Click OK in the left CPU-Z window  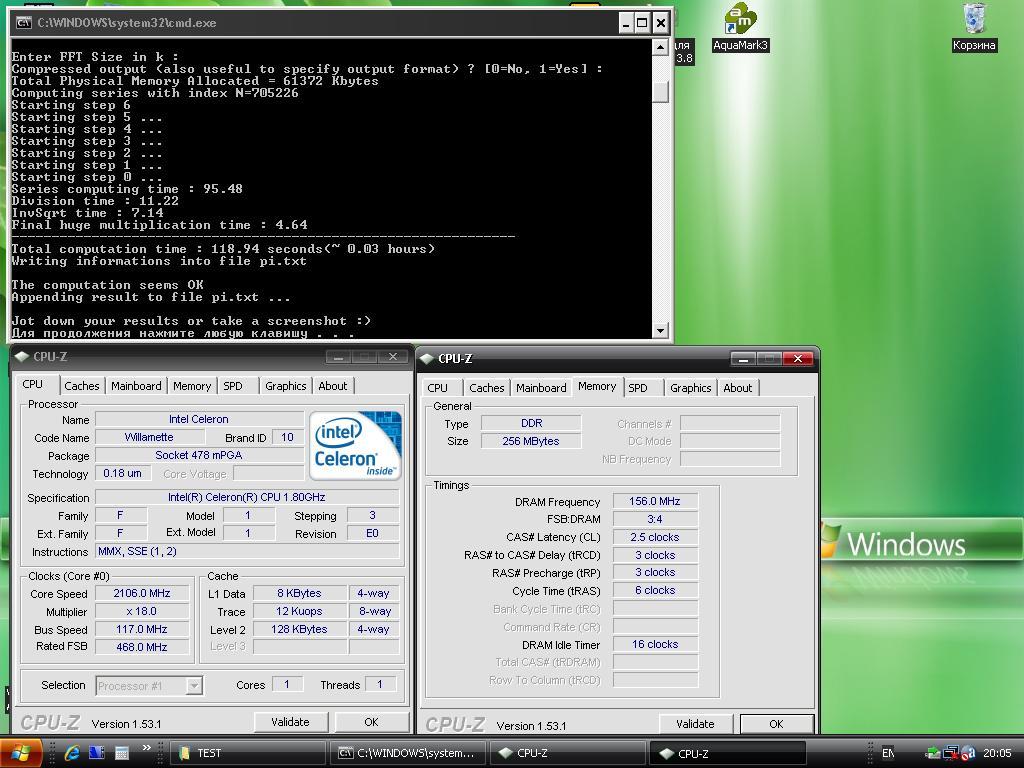372,722
